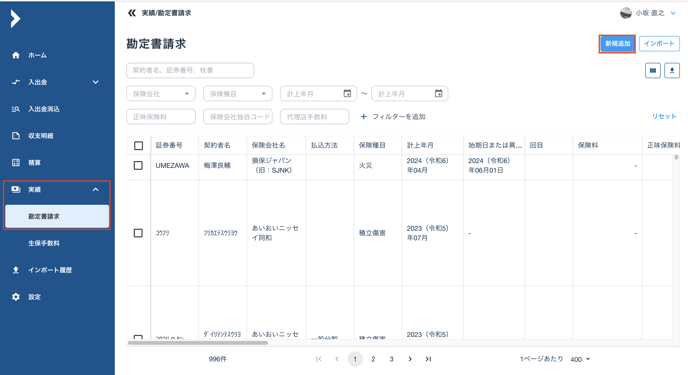Screen dimensions: 688x375
Task: Open rows-per-page 400 dropdown
Action: pos(580,359)
